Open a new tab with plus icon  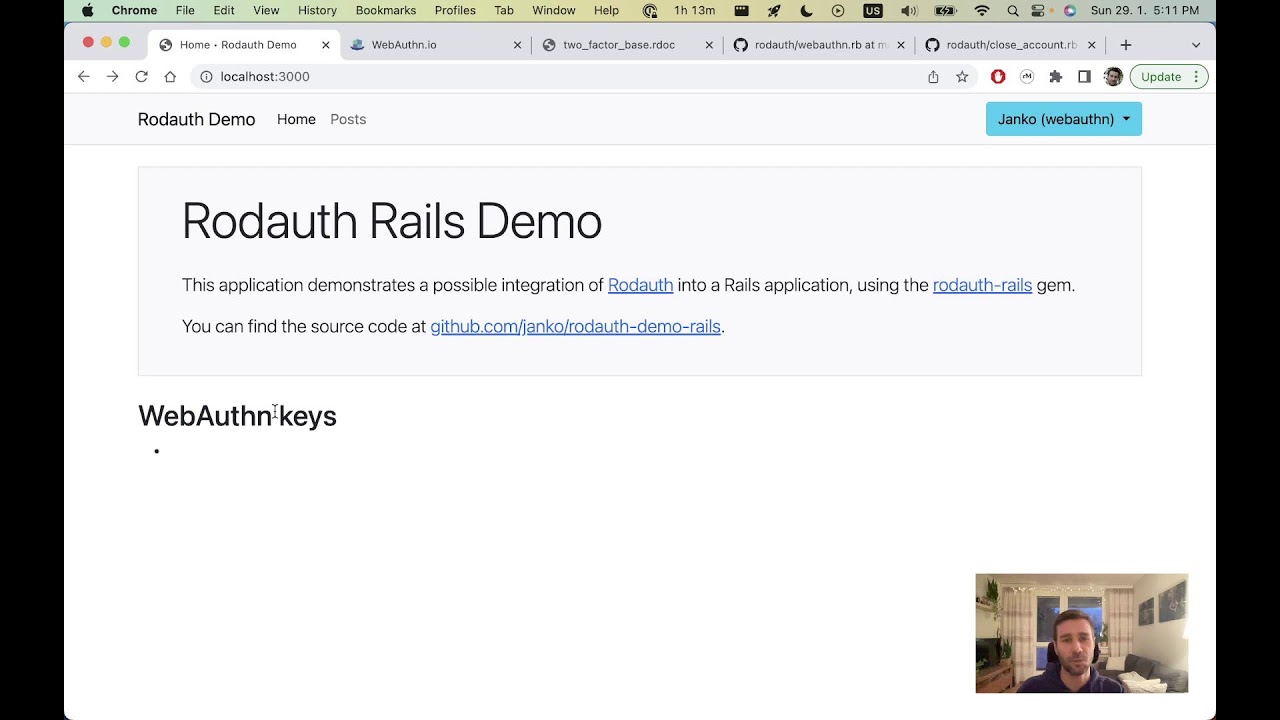[1126, 45]
